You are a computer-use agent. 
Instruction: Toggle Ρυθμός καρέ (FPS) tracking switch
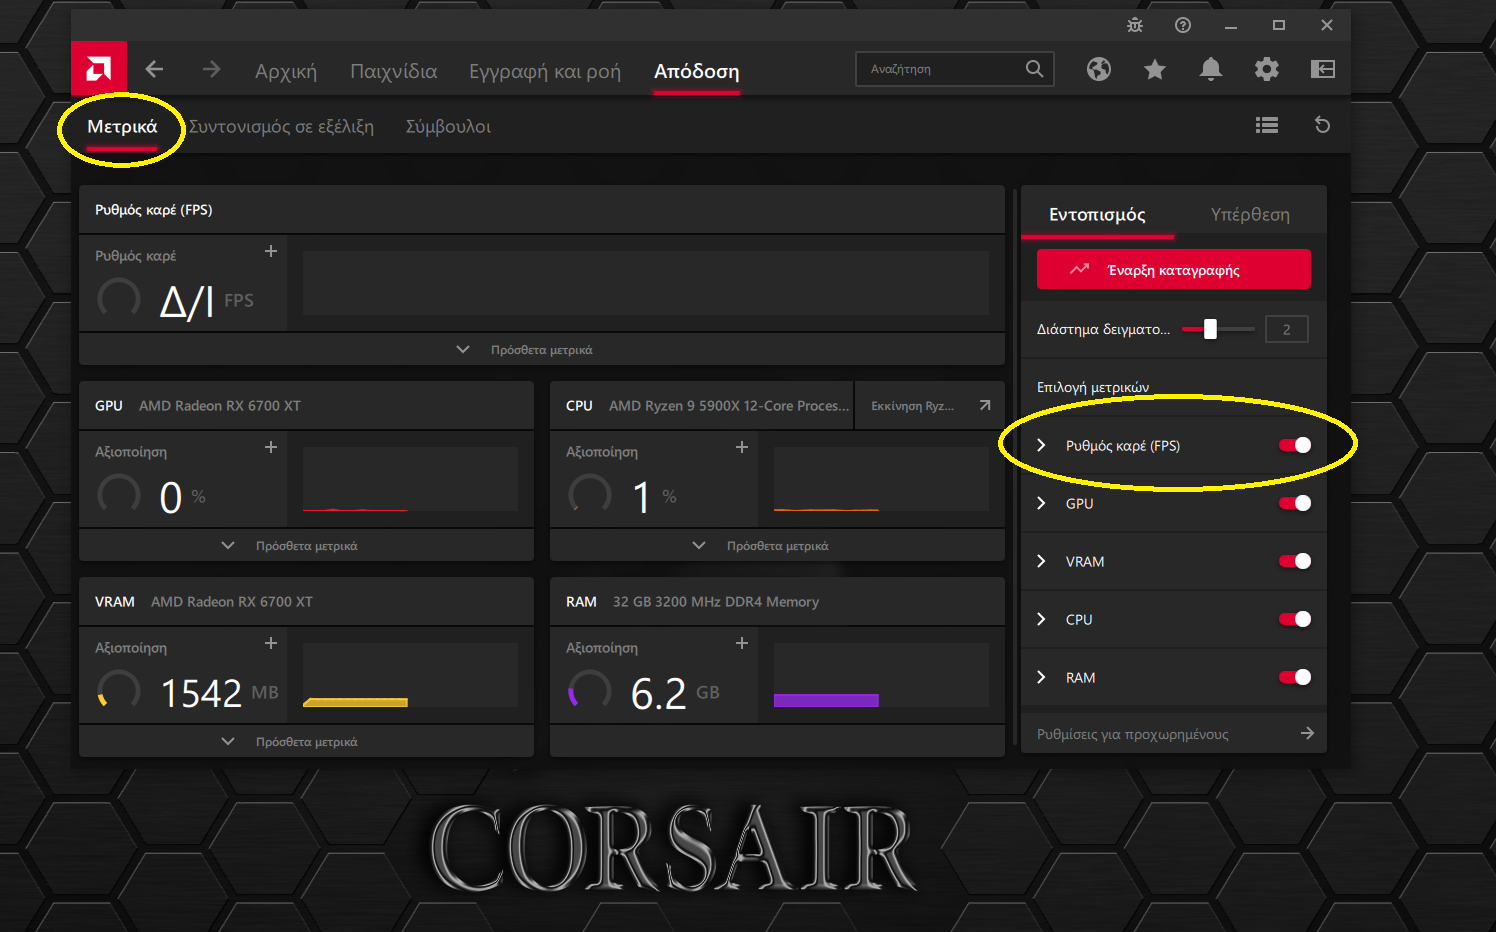point(1295,445)
